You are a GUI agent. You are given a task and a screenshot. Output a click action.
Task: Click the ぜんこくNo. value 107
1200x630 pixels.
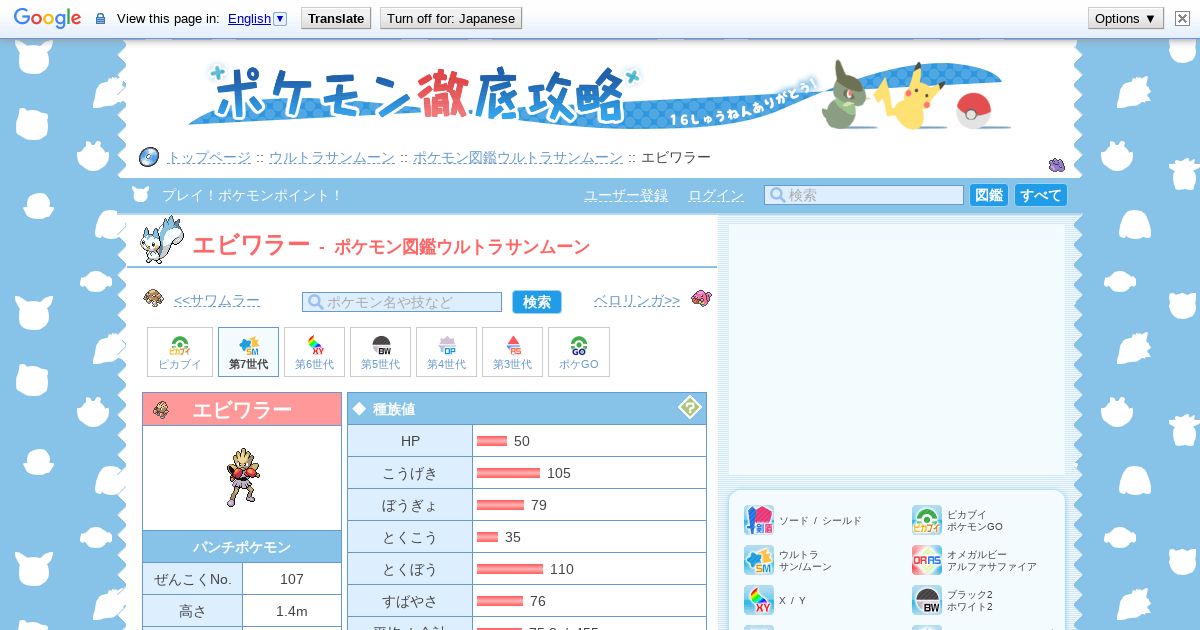[292, 579]
